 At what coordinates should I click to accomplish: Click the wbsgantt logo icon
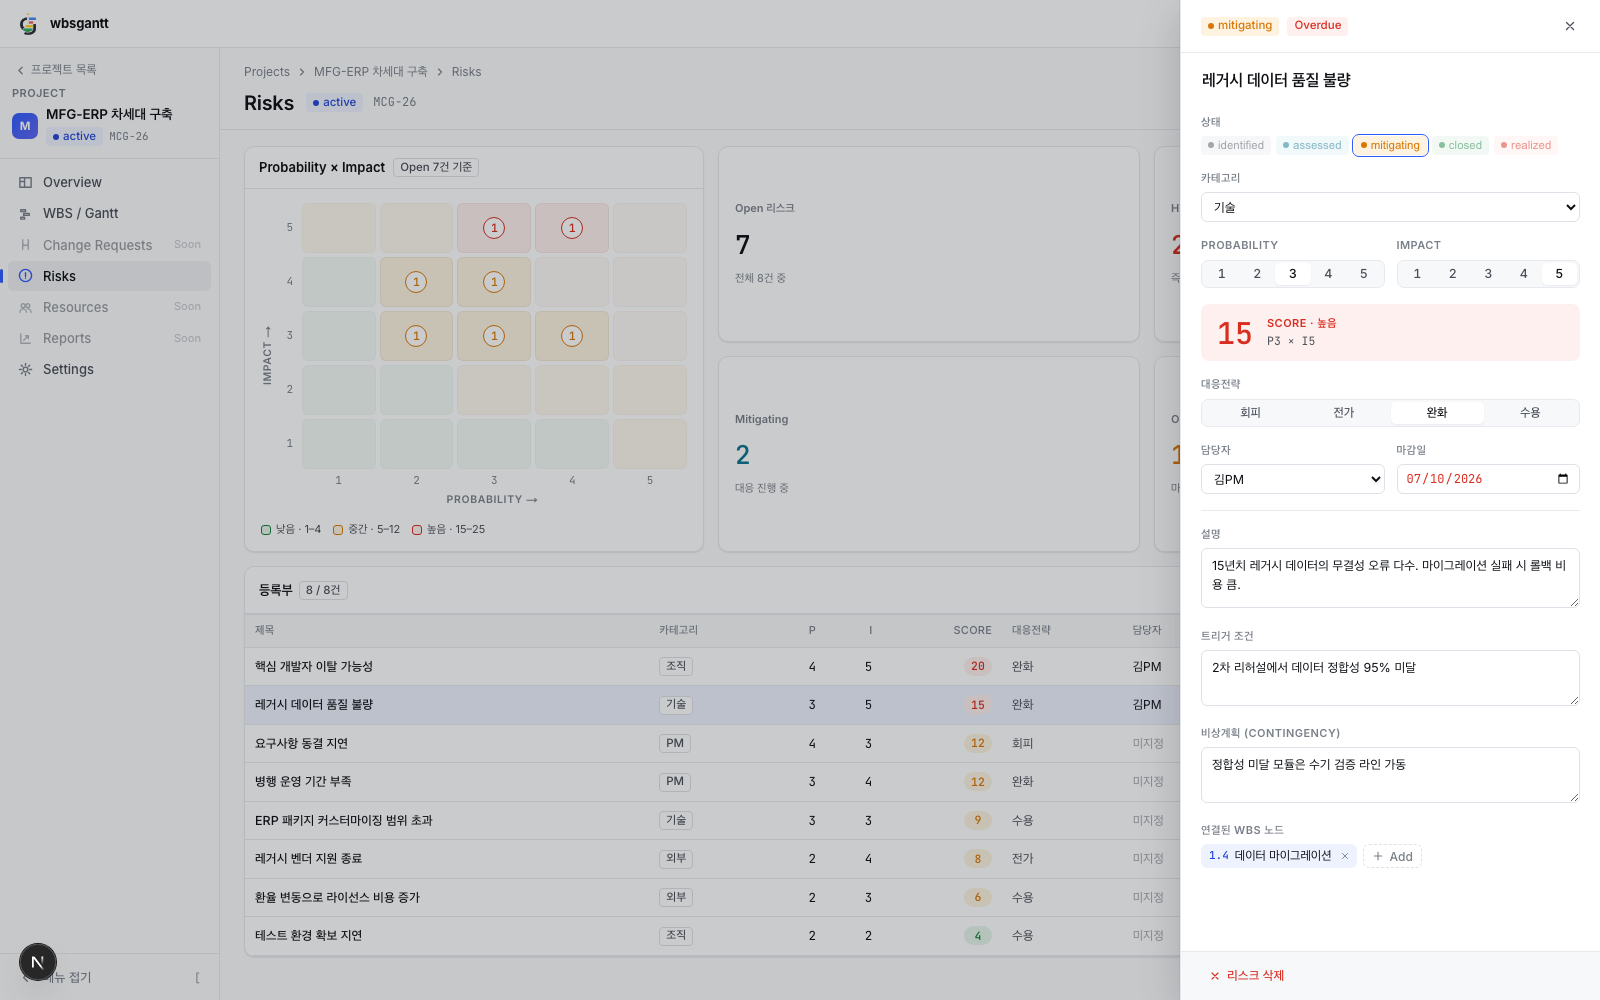click(28, 24)
